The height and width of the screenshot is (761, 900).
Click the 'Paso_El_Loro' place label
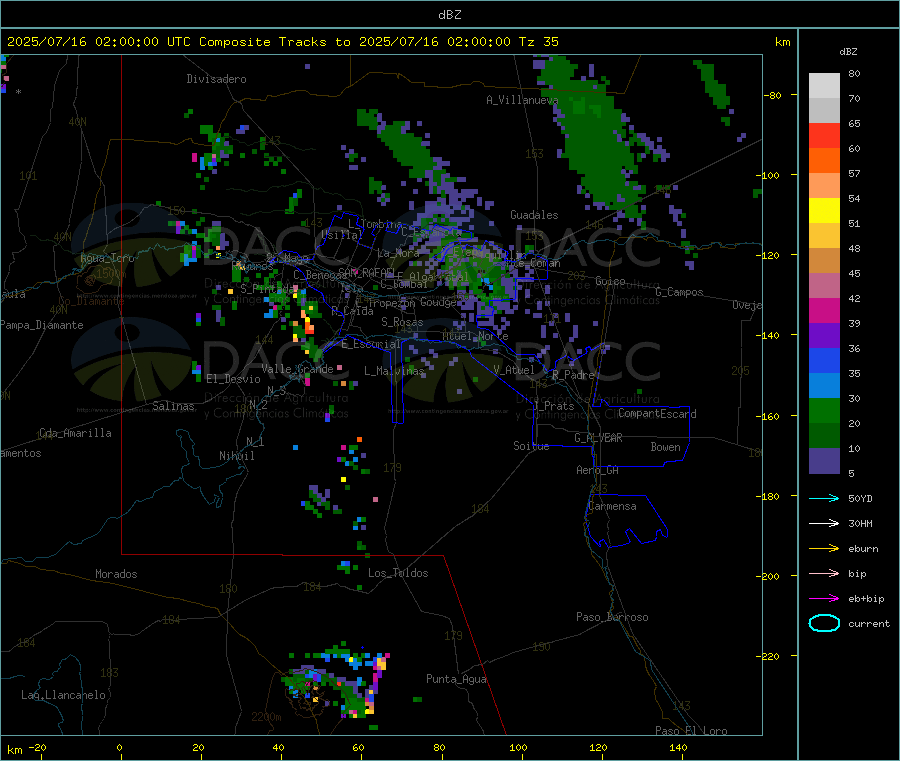[691, 731]
